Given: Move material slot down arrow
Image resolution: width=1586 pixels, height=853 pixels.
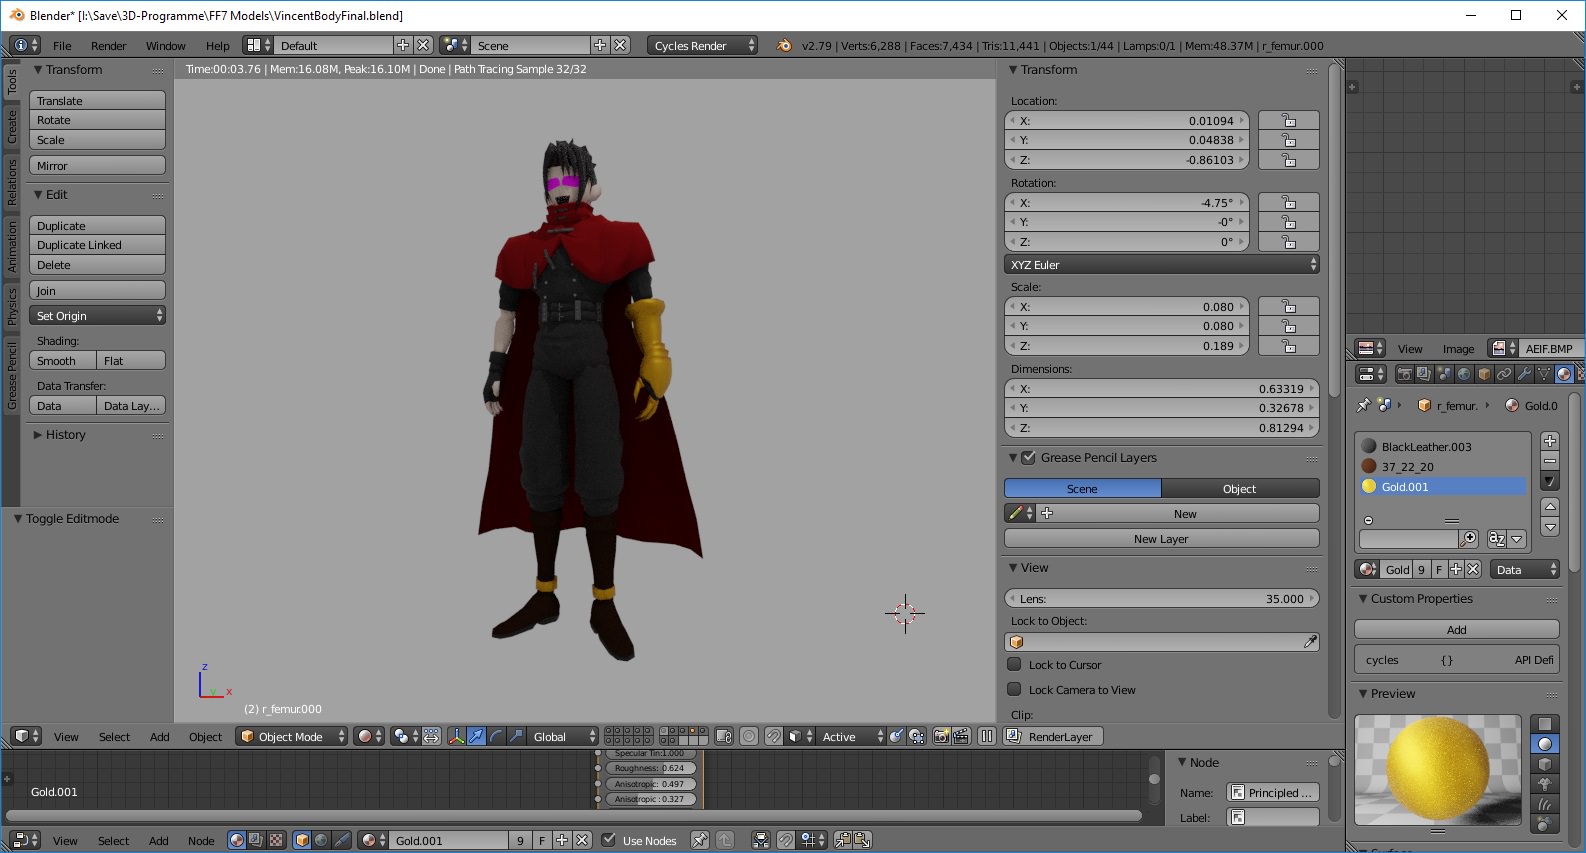Looking at the screenshot, I should tap(1550, 527).
